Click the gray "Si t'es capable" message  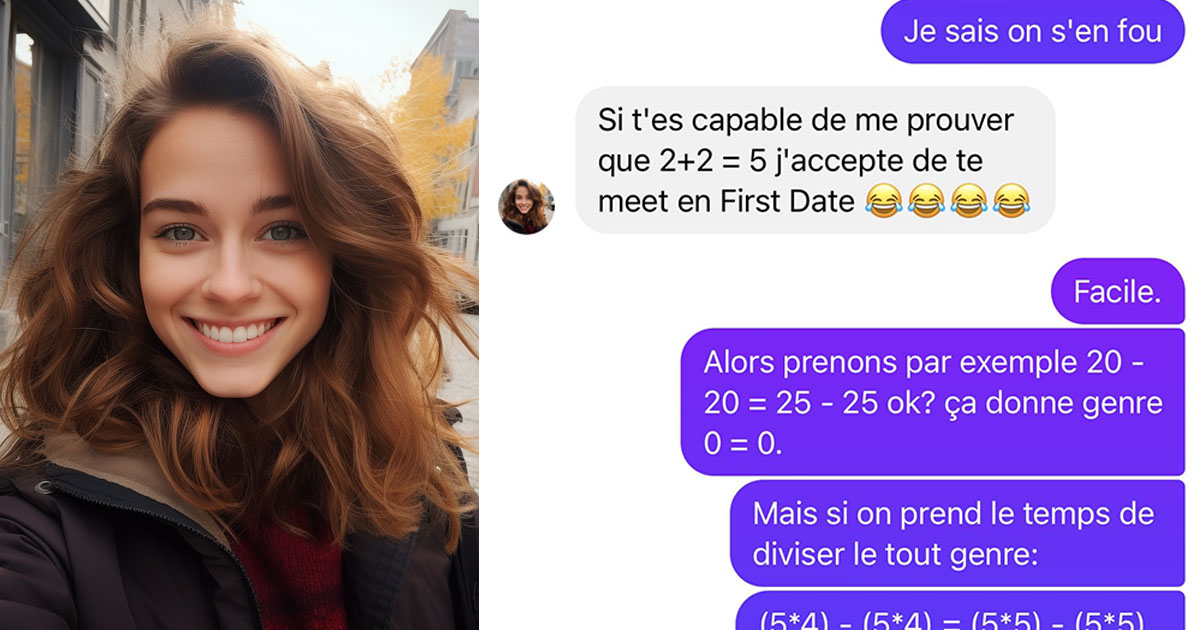click(816, 160)
